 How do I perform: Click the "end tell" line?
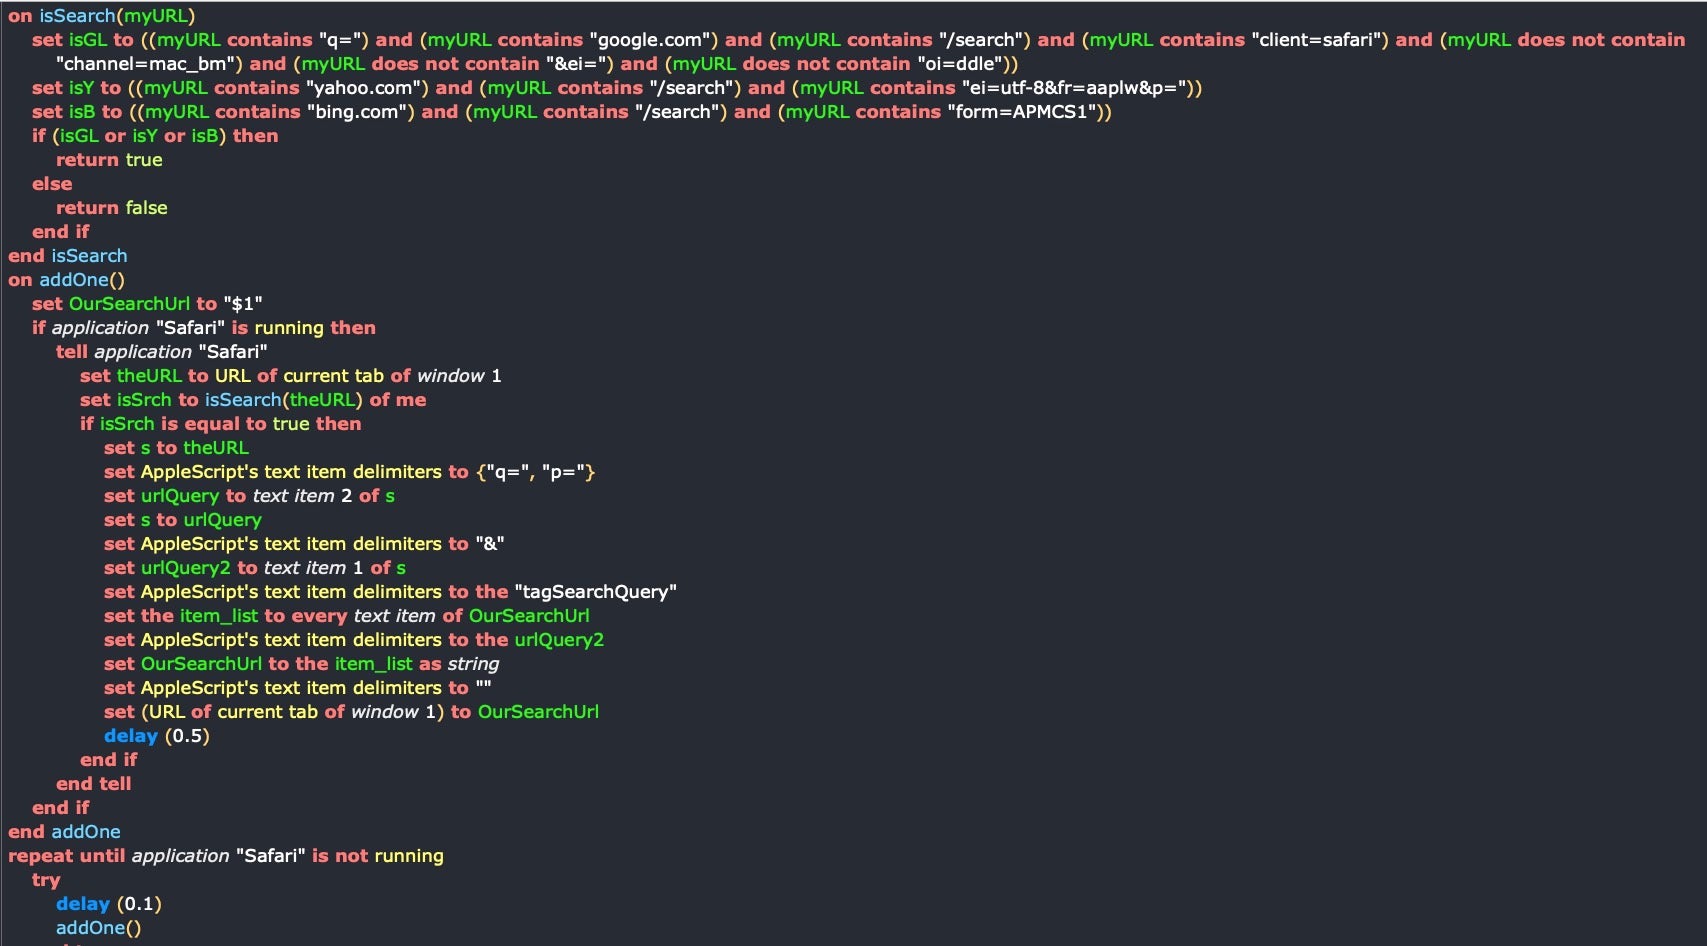coord(93,784)
